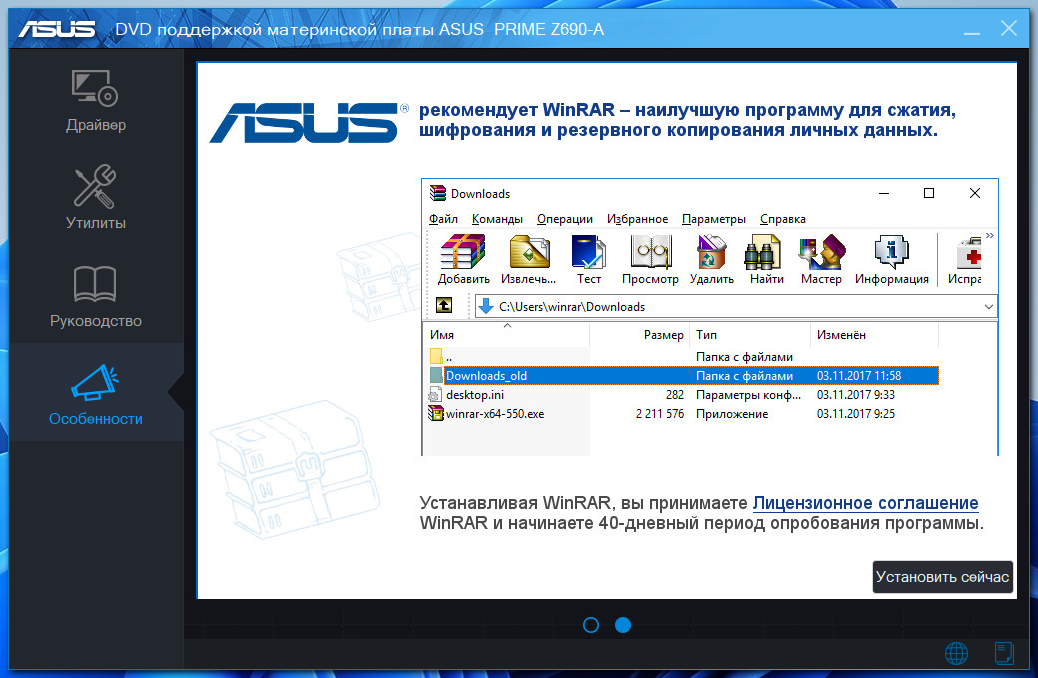This screenshot has width=1038, height=678.
Task: Click the WinRAR books icon in Downloads title bar
Action: (438, 193)
